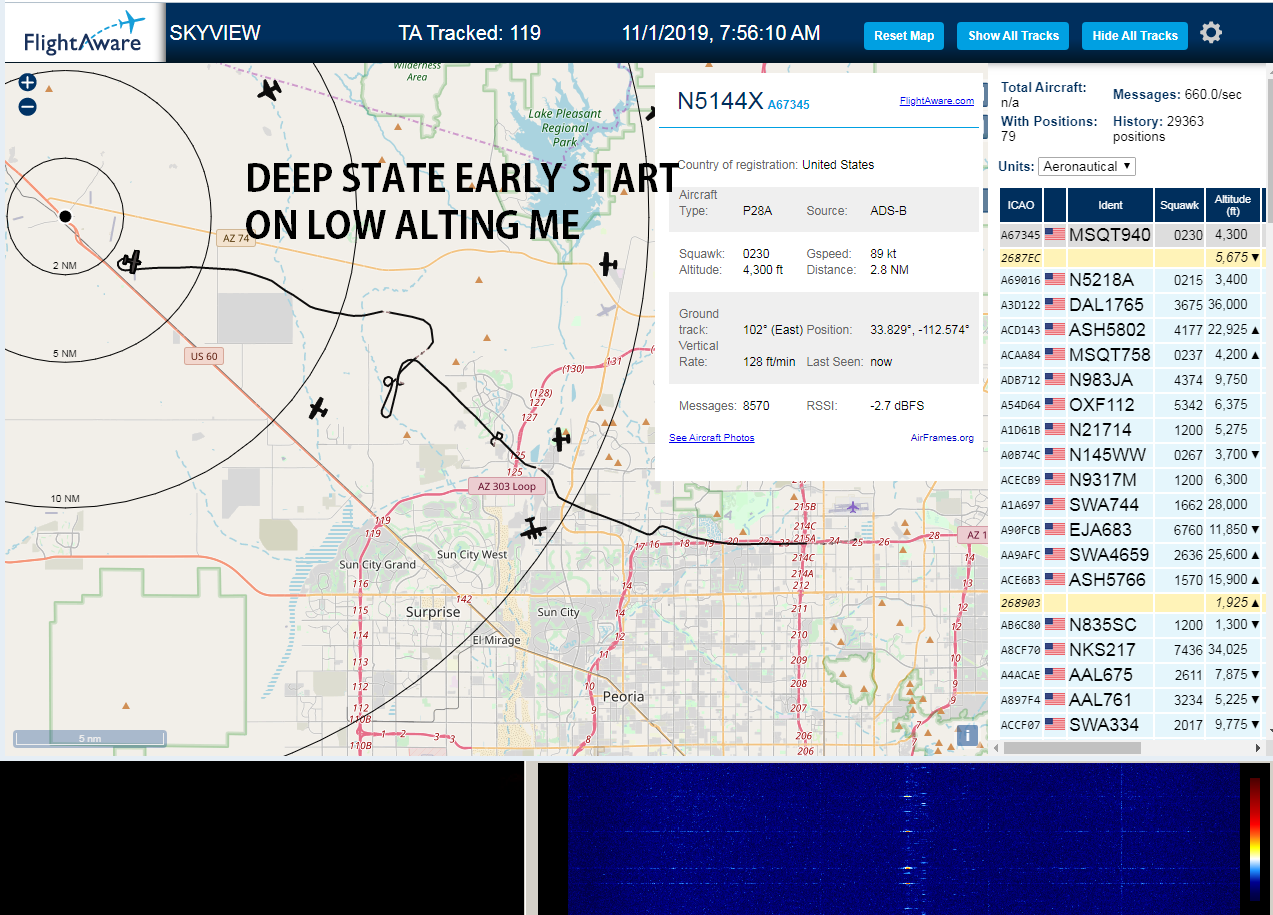The image size is (1273, 915).
Task: Select aircraft icon west of US 60 highway
Action: coord(318,408)
